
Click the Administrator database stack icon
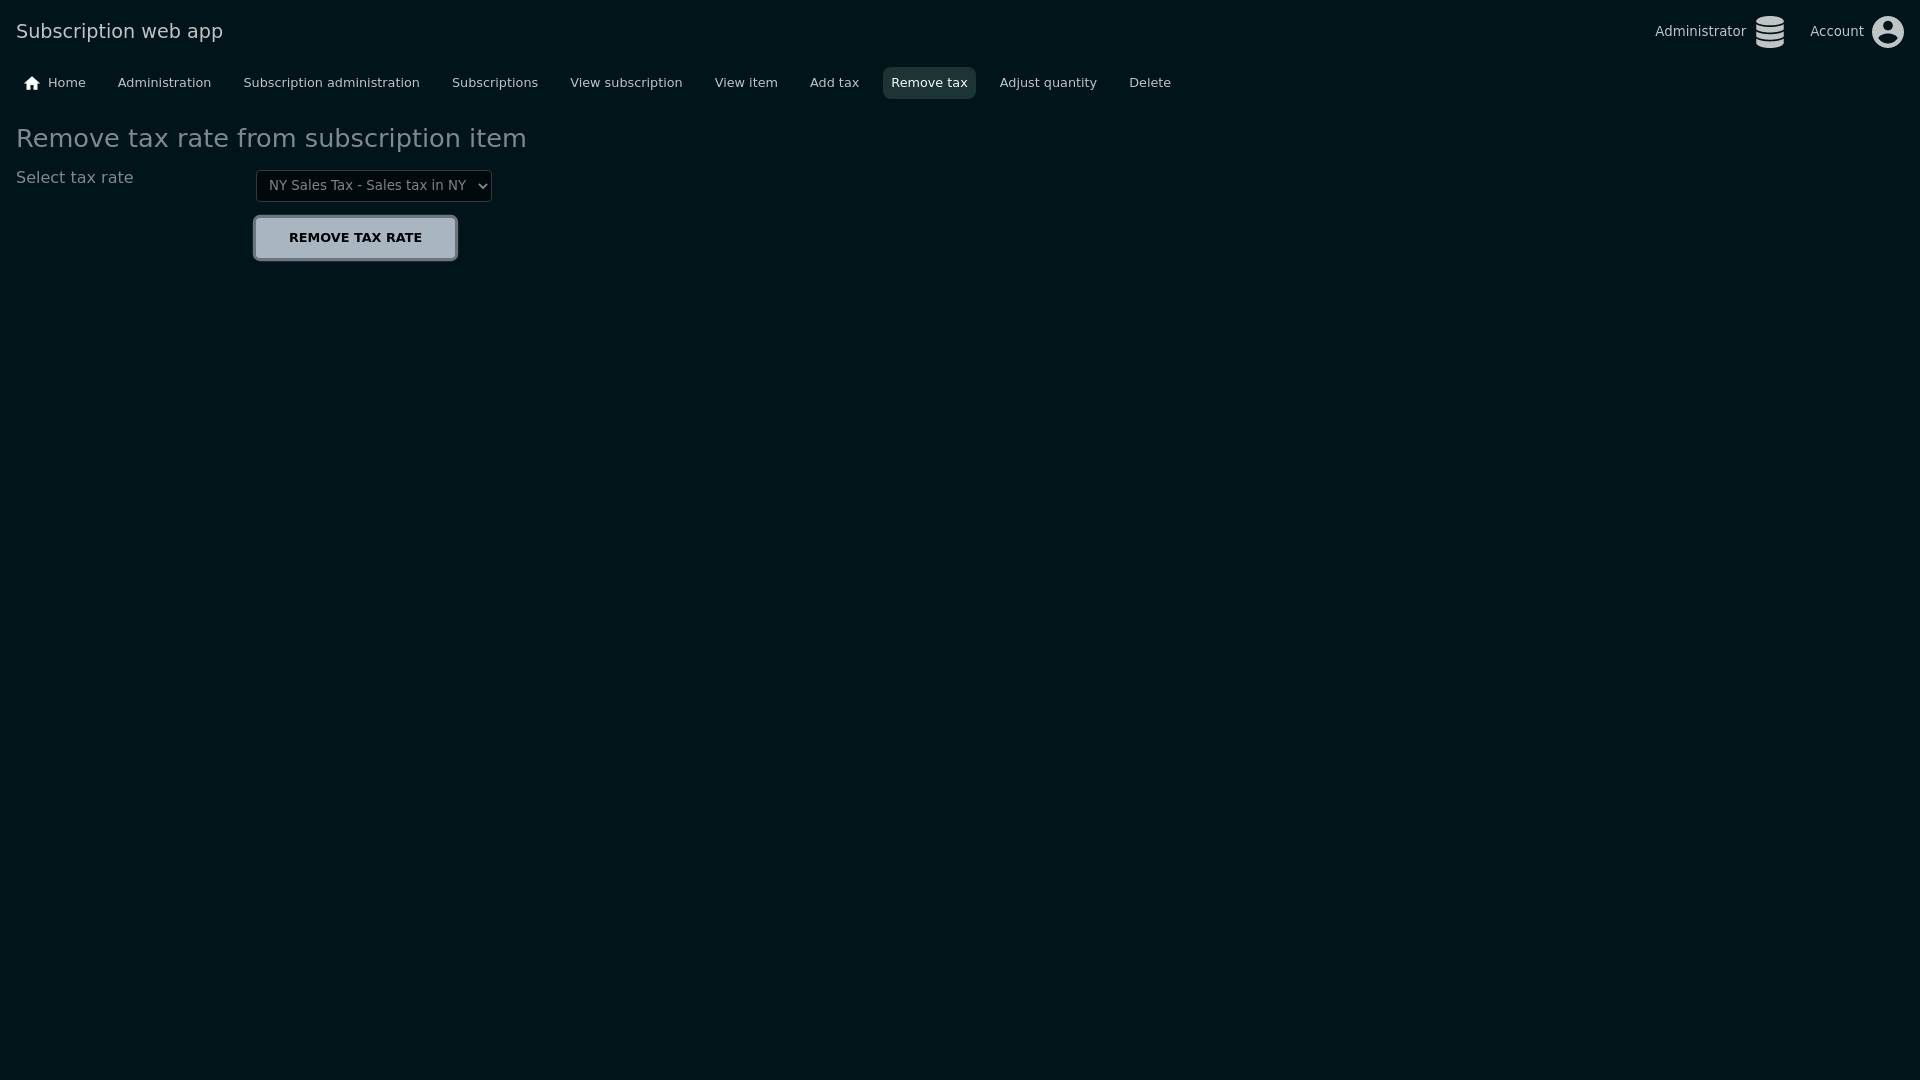1769,32
